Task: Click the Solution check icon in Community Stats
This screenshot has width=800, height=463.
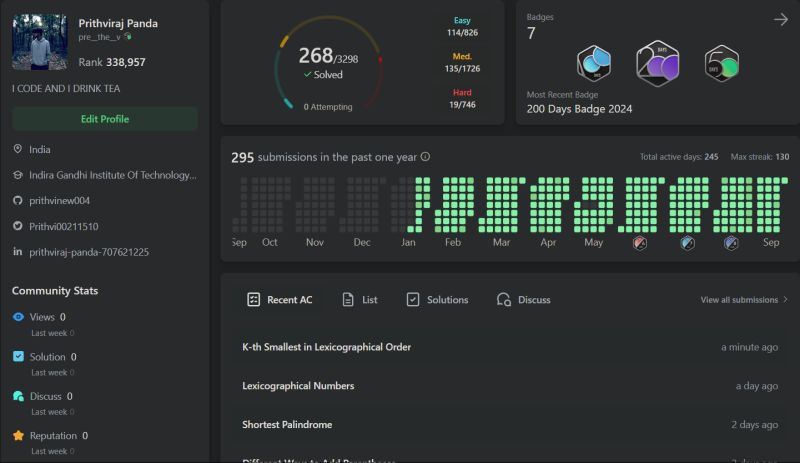Action: 18,356
